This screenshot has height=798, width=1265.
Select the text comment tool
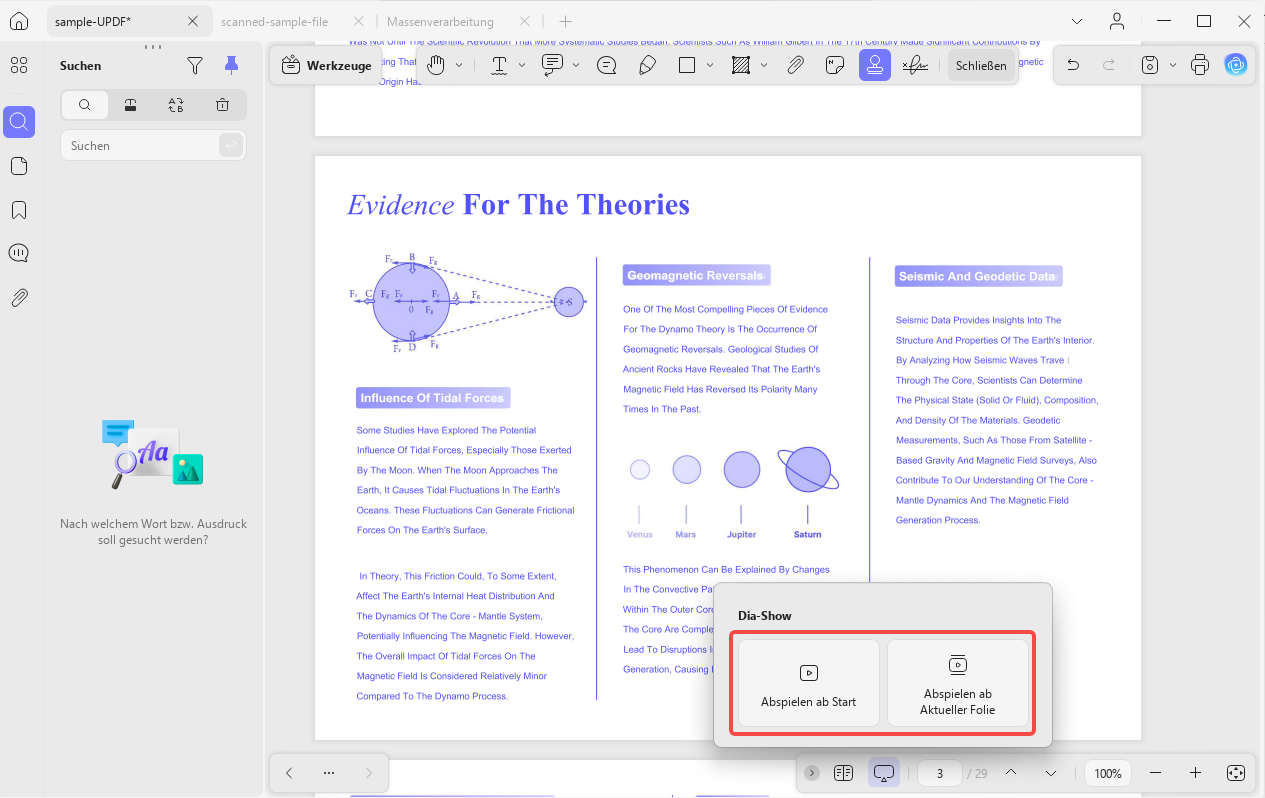552,65
